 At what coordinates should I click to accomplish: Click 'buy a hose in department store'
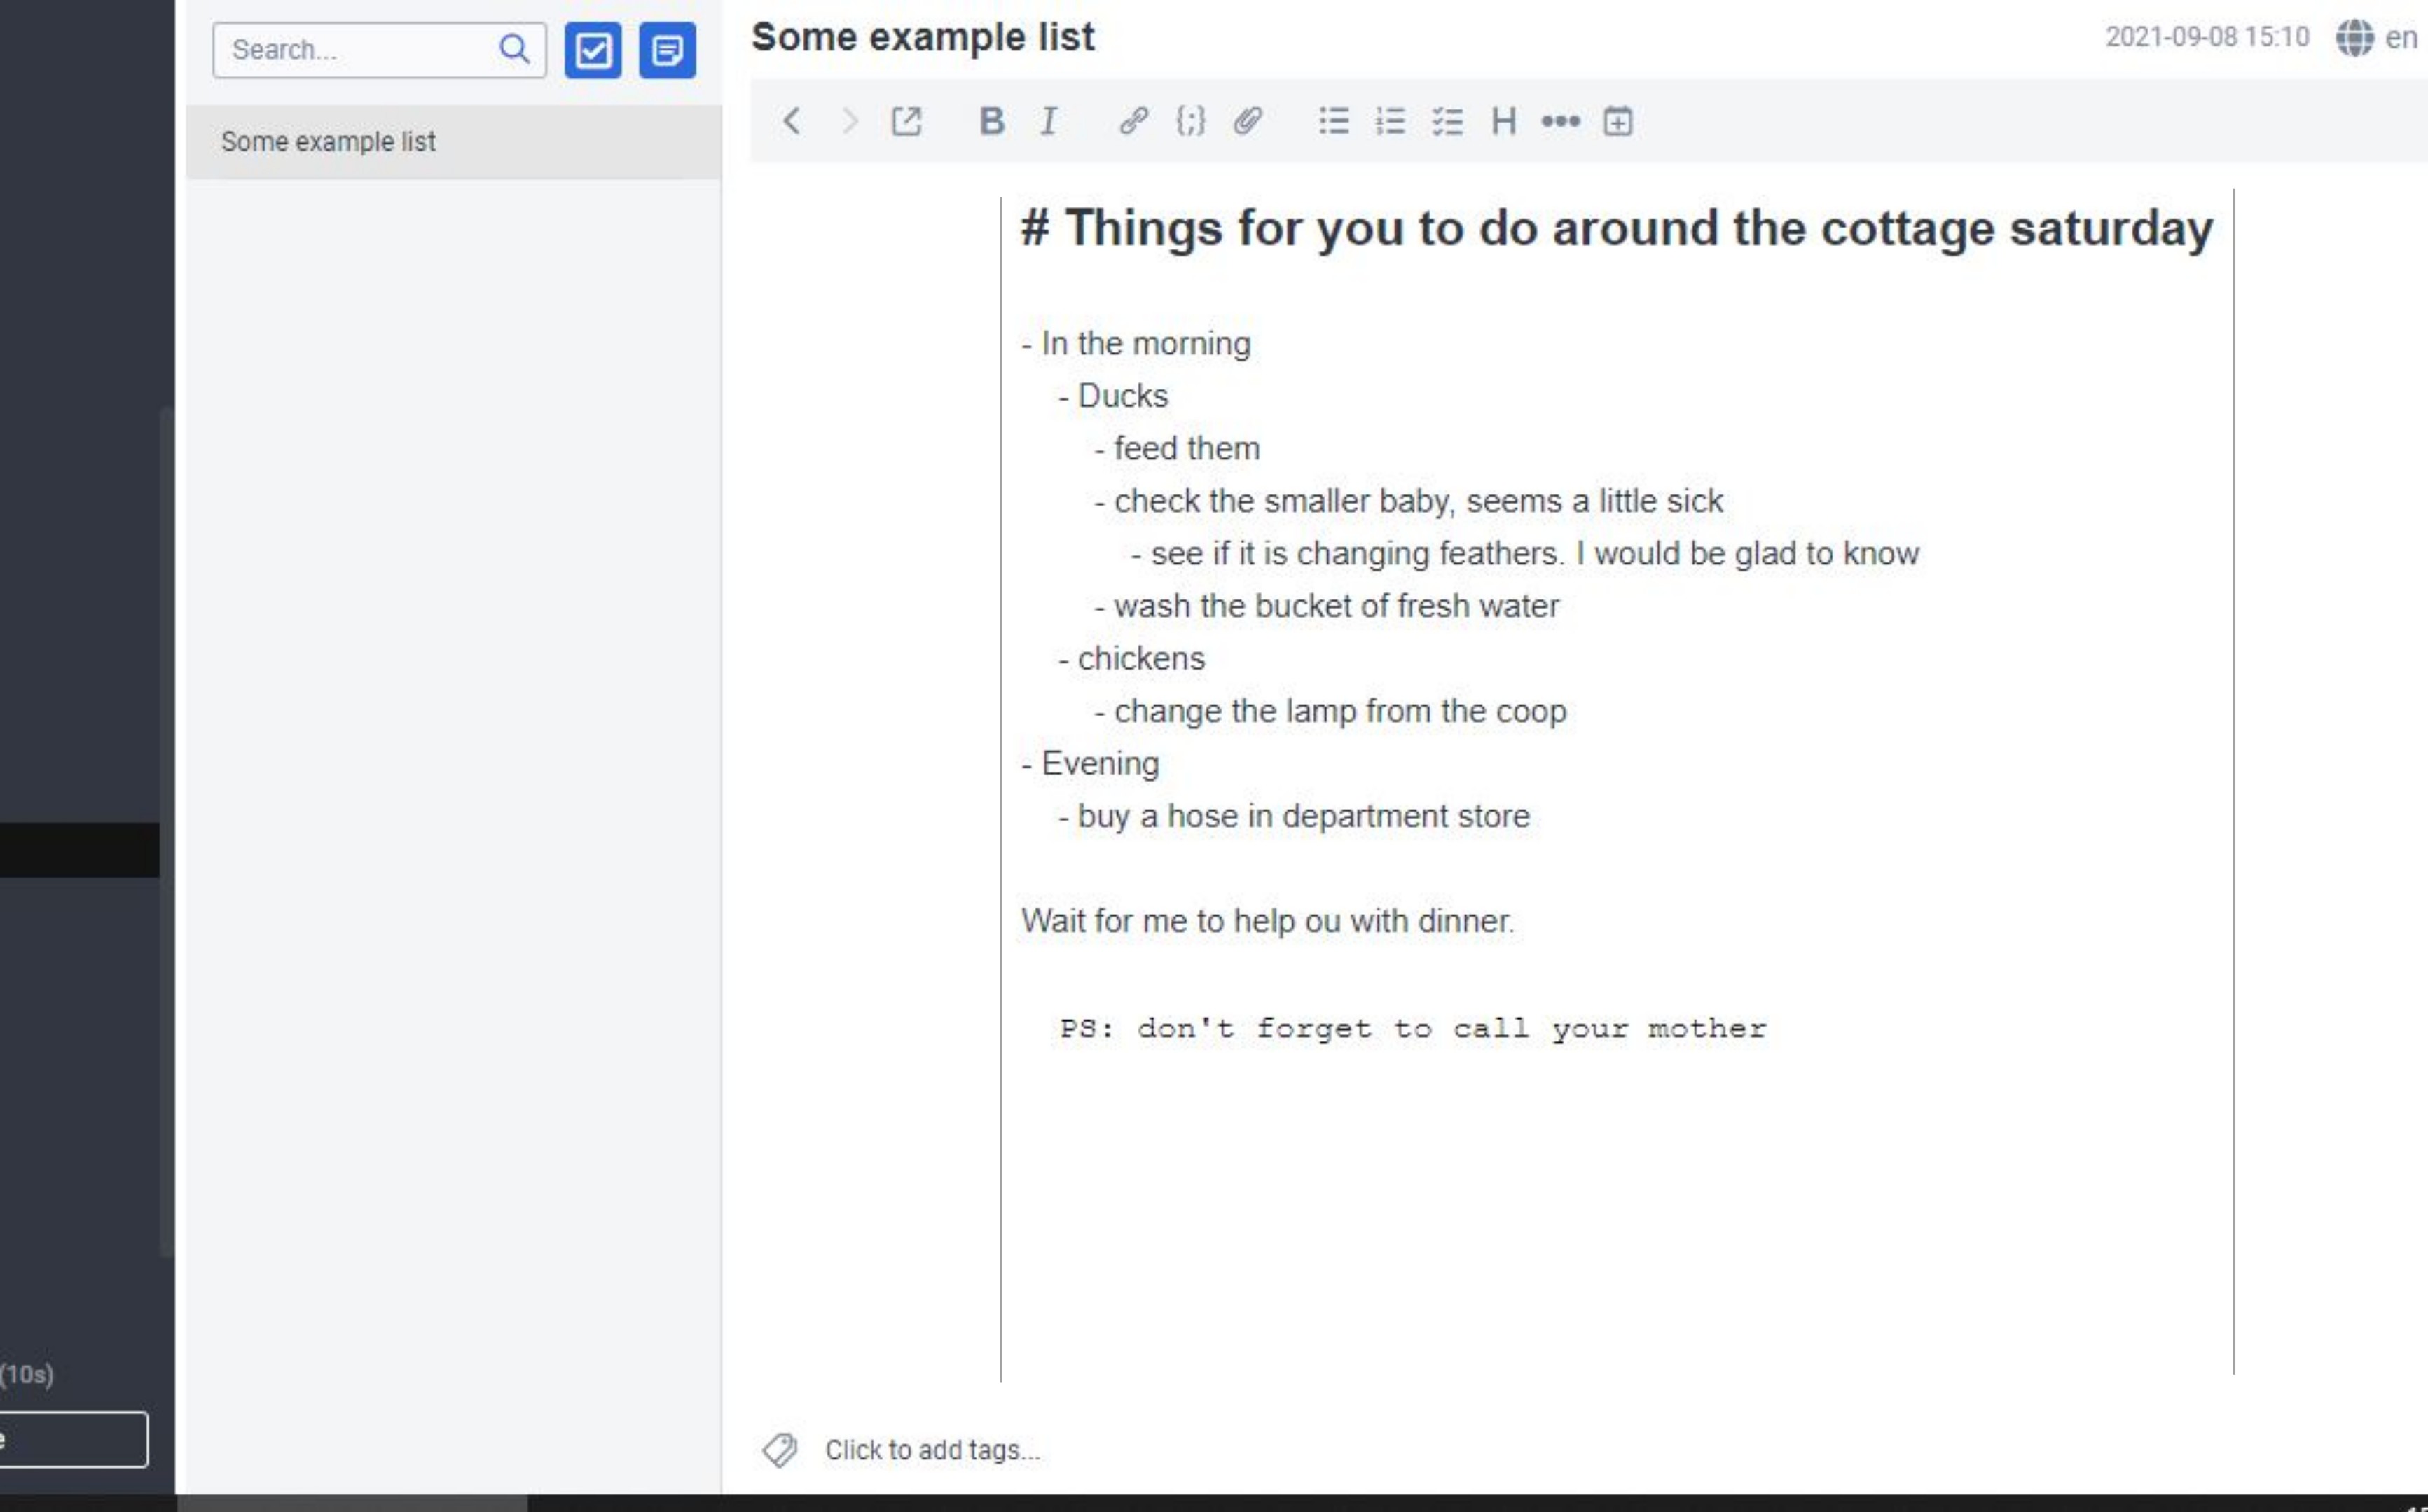point(1303,816)
